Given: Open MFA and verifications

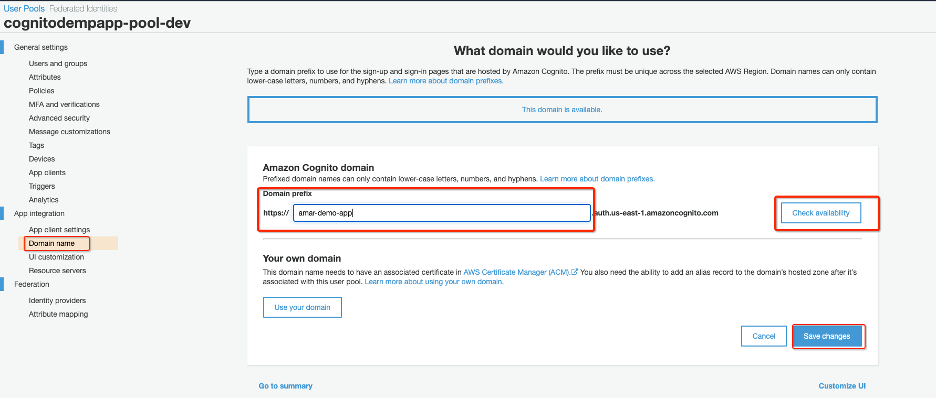Looking at the screenshot, I should click(x=64, y=104).
